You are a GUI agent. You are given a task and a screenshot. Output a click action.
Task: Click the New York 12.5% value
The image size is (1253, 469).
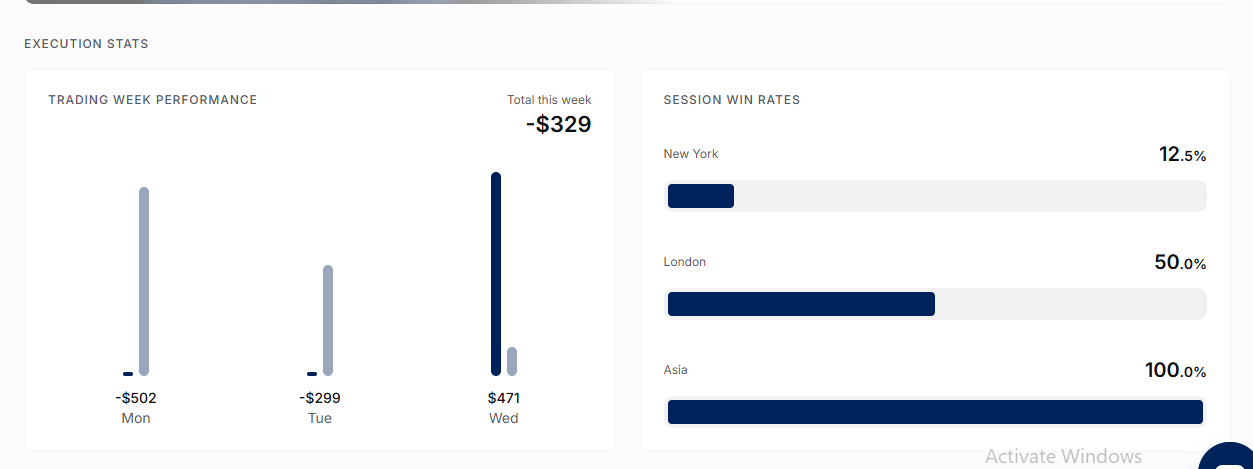1183,155
